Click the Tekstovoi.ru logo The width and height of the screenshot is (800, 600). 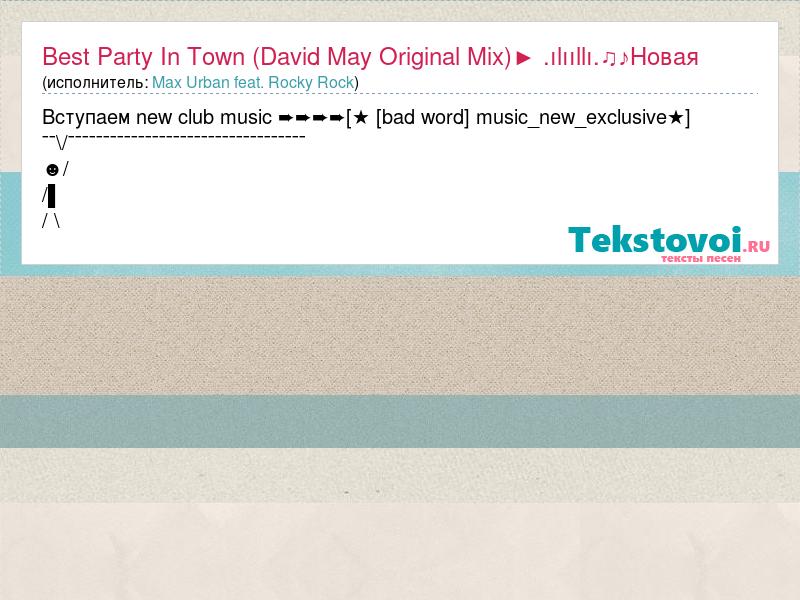point(669,244)
